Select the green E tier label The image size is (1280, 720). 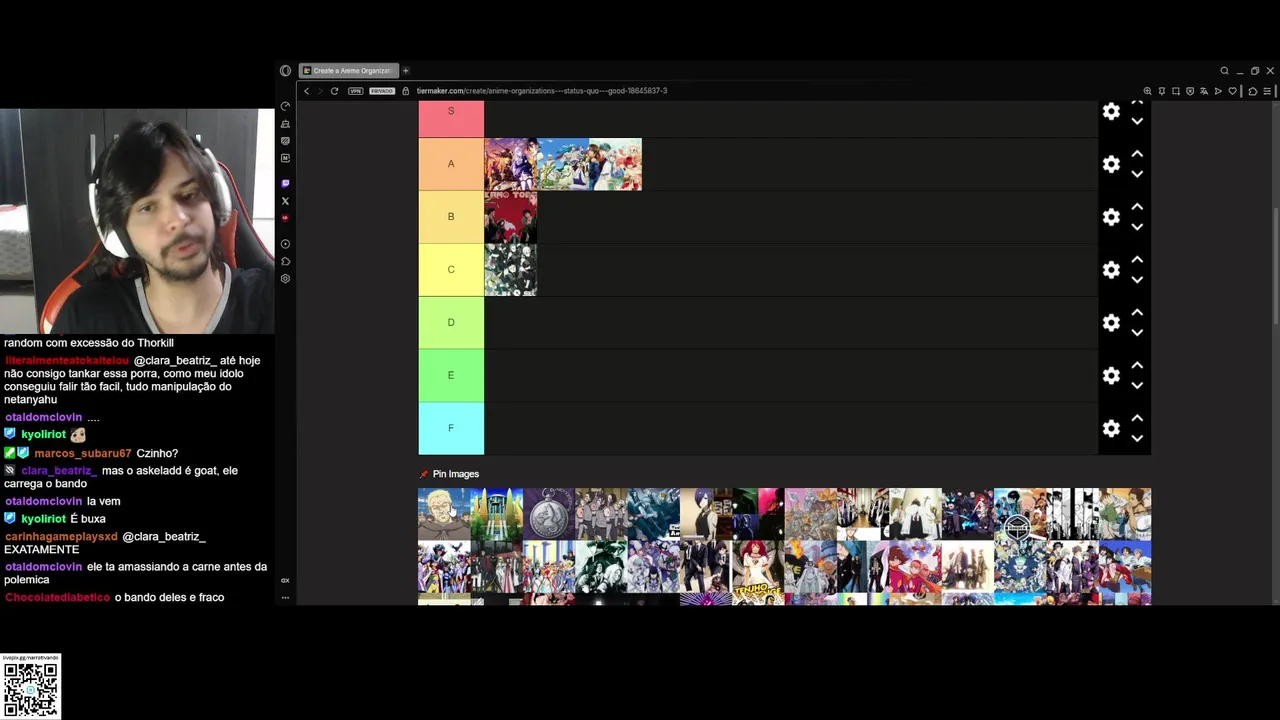click(451, 375)
